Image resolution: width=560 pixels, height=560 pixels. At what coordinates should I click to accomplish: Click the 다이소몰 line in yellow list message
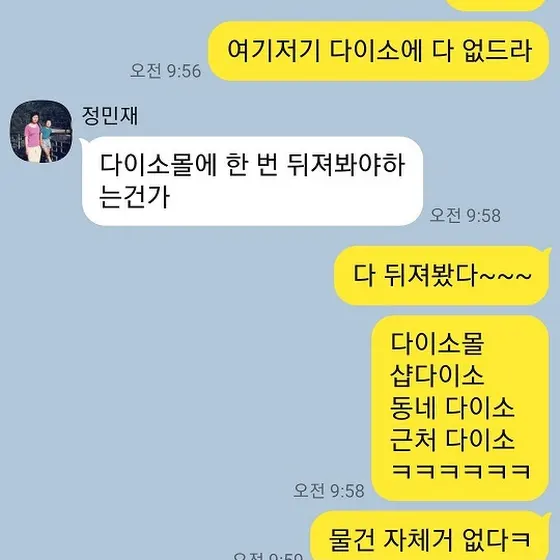tap(437, 343)
